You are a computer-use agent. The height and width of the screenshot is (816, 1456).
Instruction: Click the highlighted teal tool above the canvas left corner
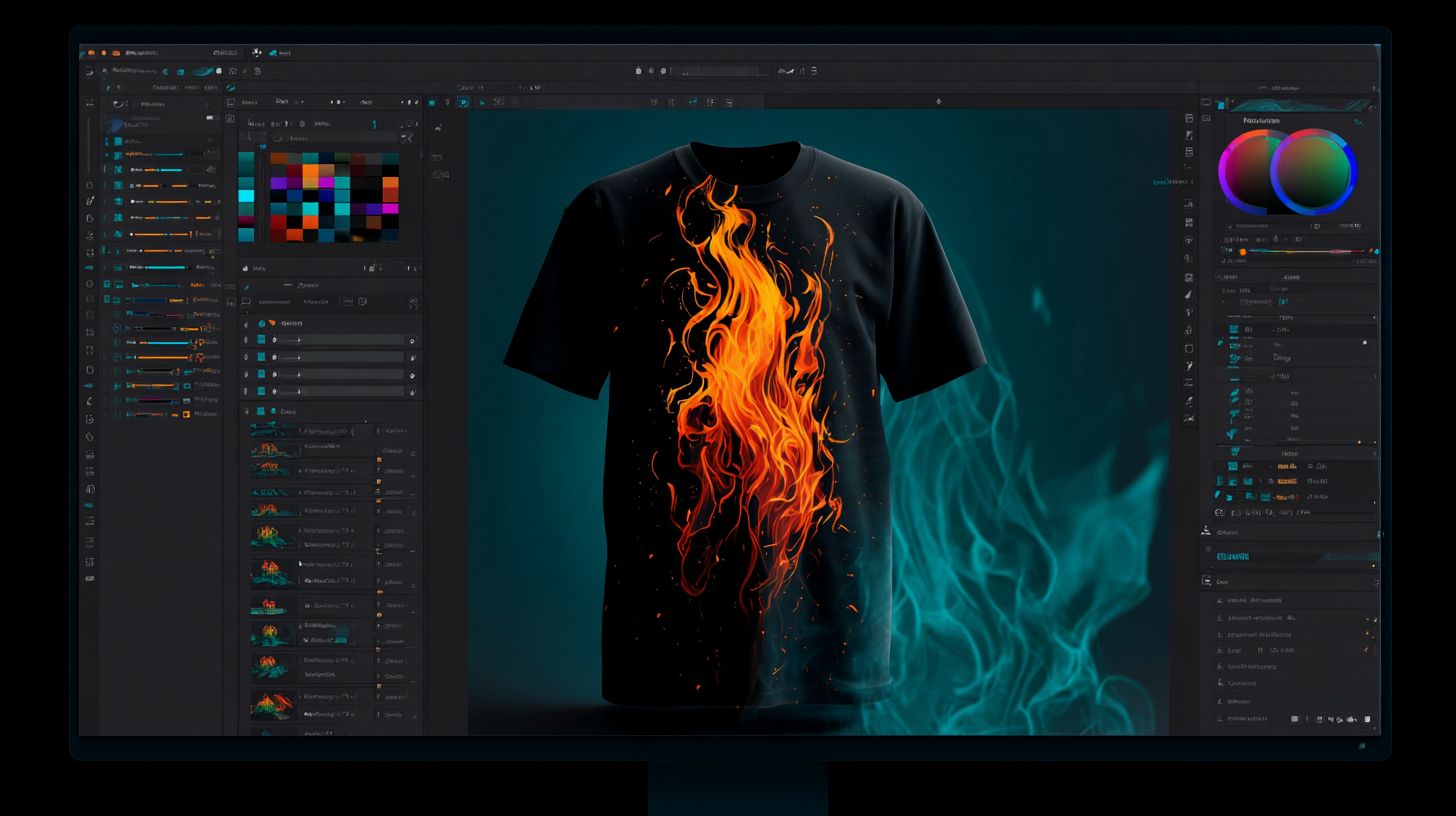[x=464, y=102]
